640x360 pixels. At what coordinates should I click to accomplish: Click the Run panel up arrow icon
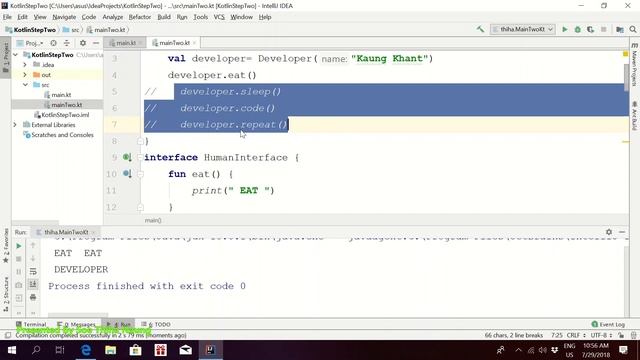[33, 246]
